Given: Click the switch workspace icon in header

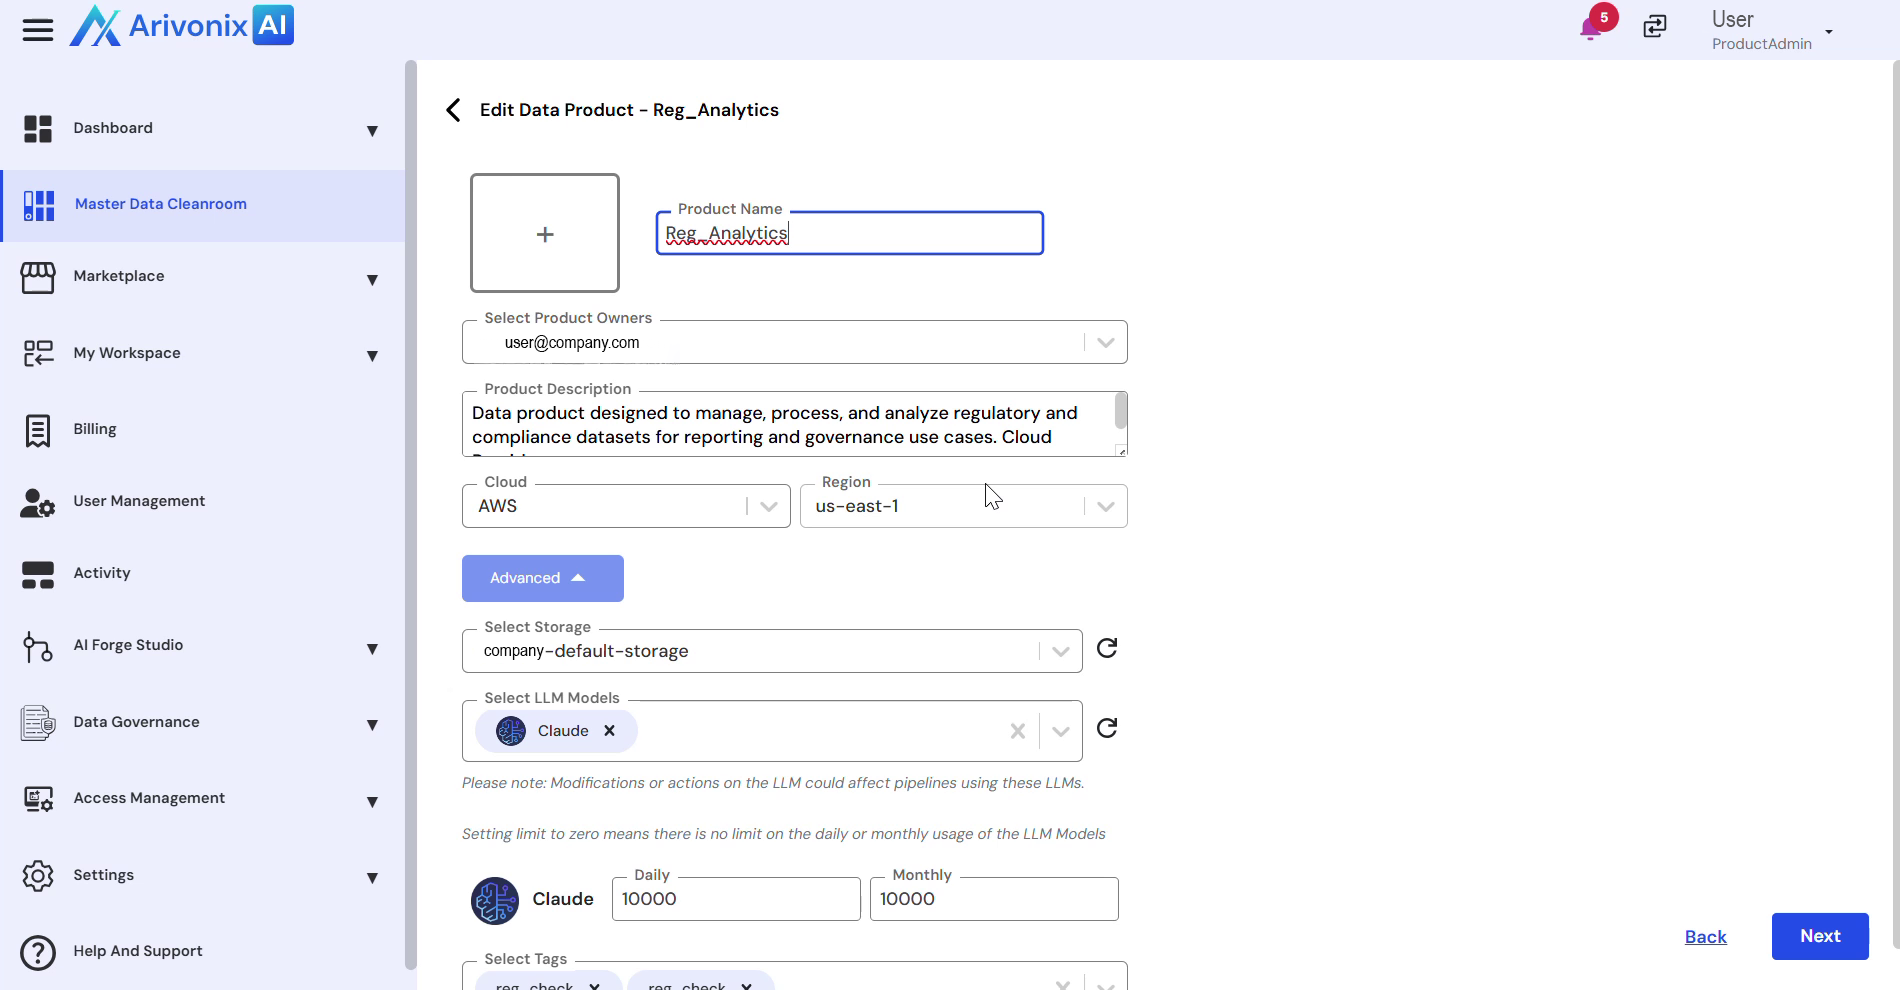Looking at the screenshot, I should pos(1655,27).
